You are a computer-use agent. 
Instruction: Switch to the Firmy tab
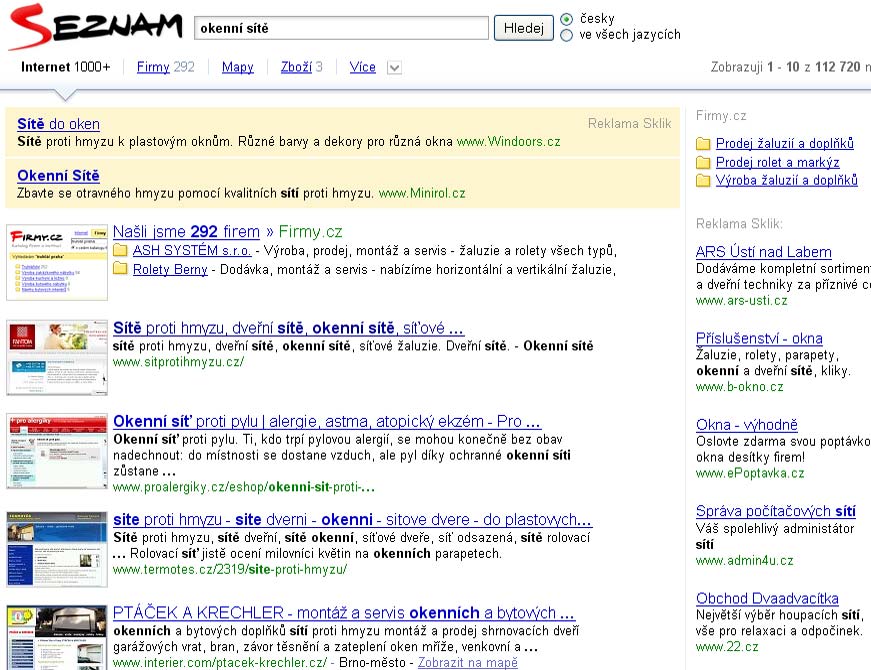coord(153,67)
